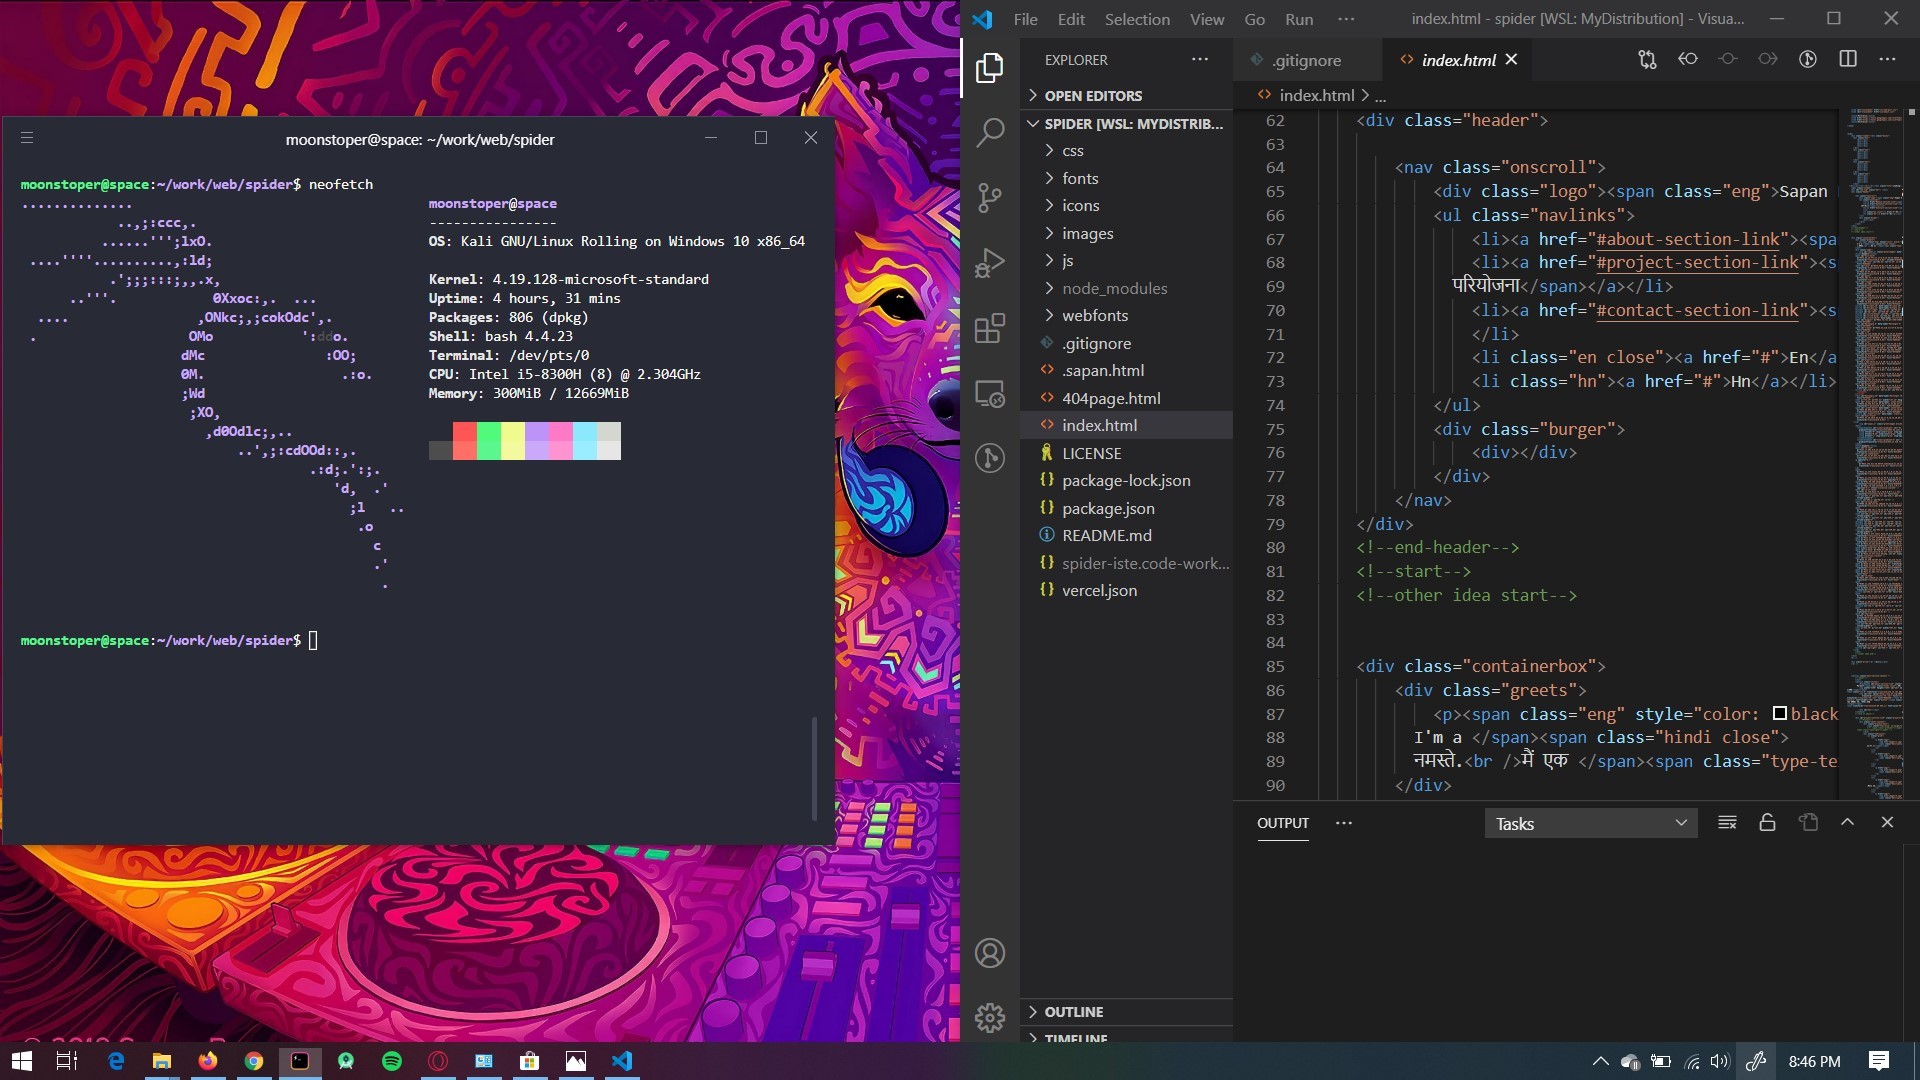Maximize the output panel with chevron
Viewport: 1920px width, 1080px height.
[1847, 822]
